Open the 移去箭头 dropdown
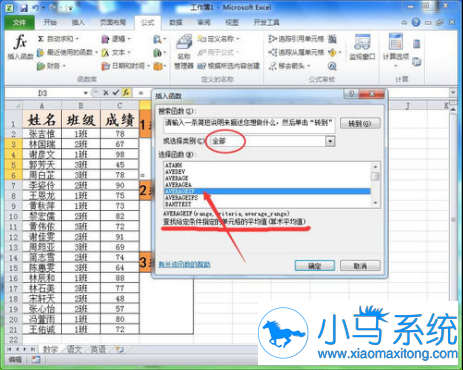Image resolution: width=463 pixels, height=370 pixels. pos(309,66)
